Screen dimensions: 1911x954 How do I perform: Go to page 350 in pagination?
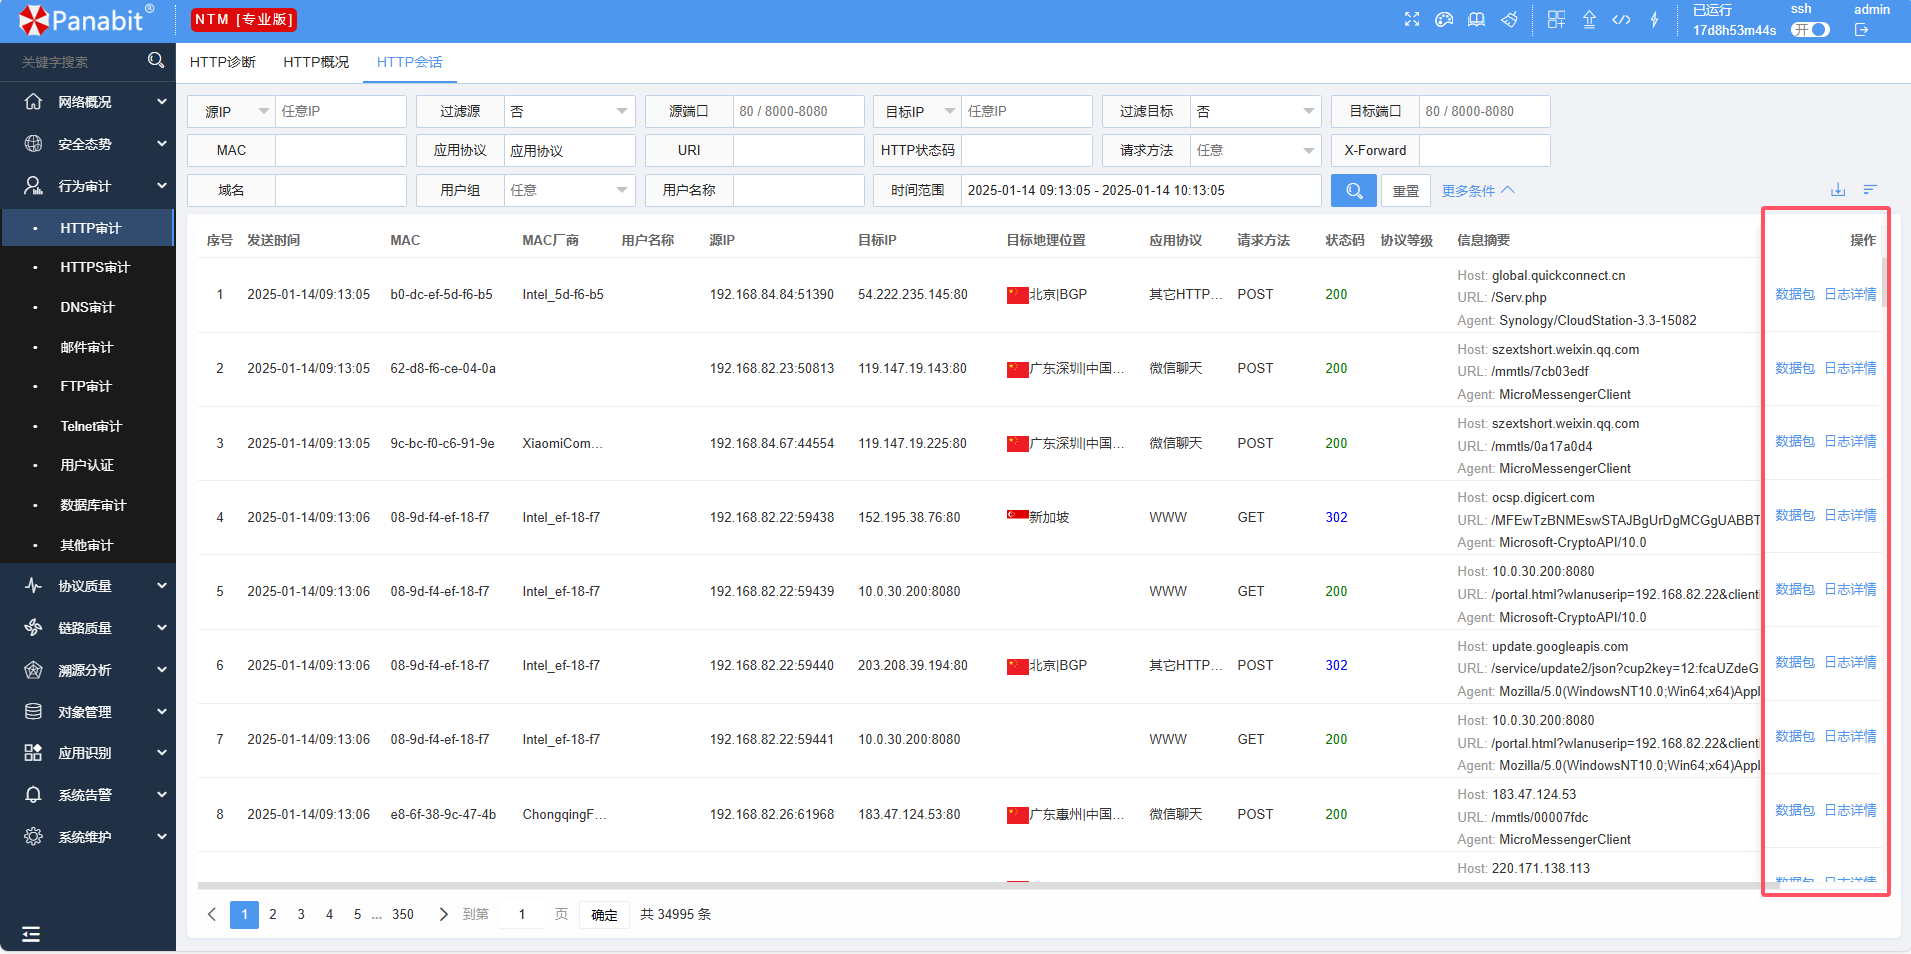(403, 914)
